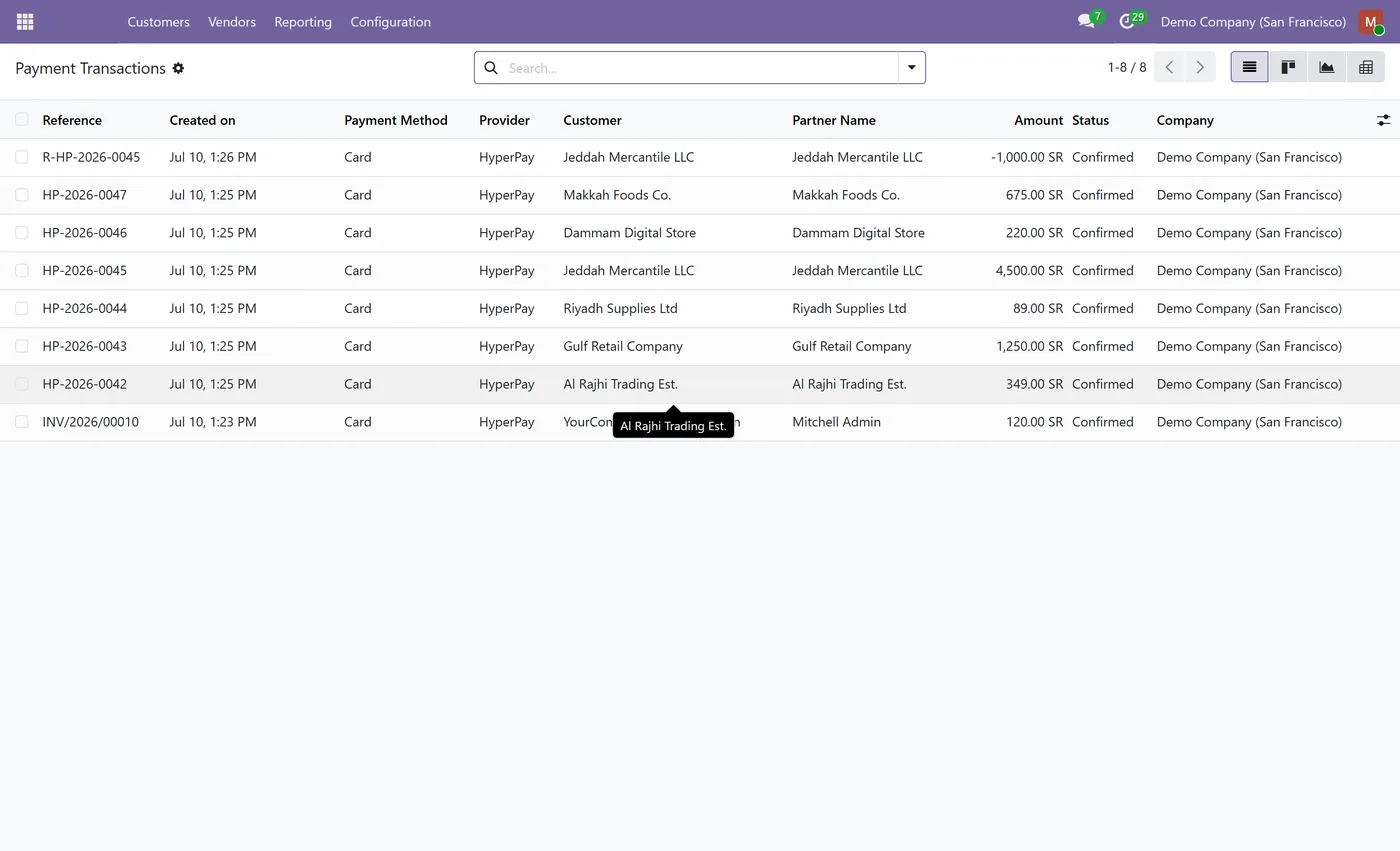
Task: Sort by the Amount column header
Action: [x=1038, y=120]
